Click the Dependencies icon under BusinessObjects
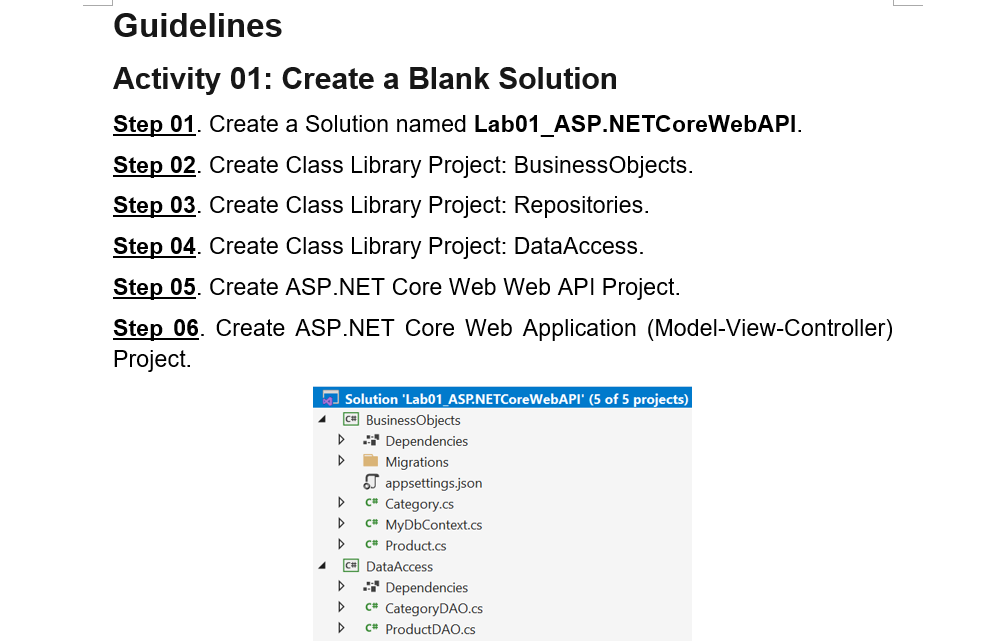The image size is (1002, 641). 371,440
